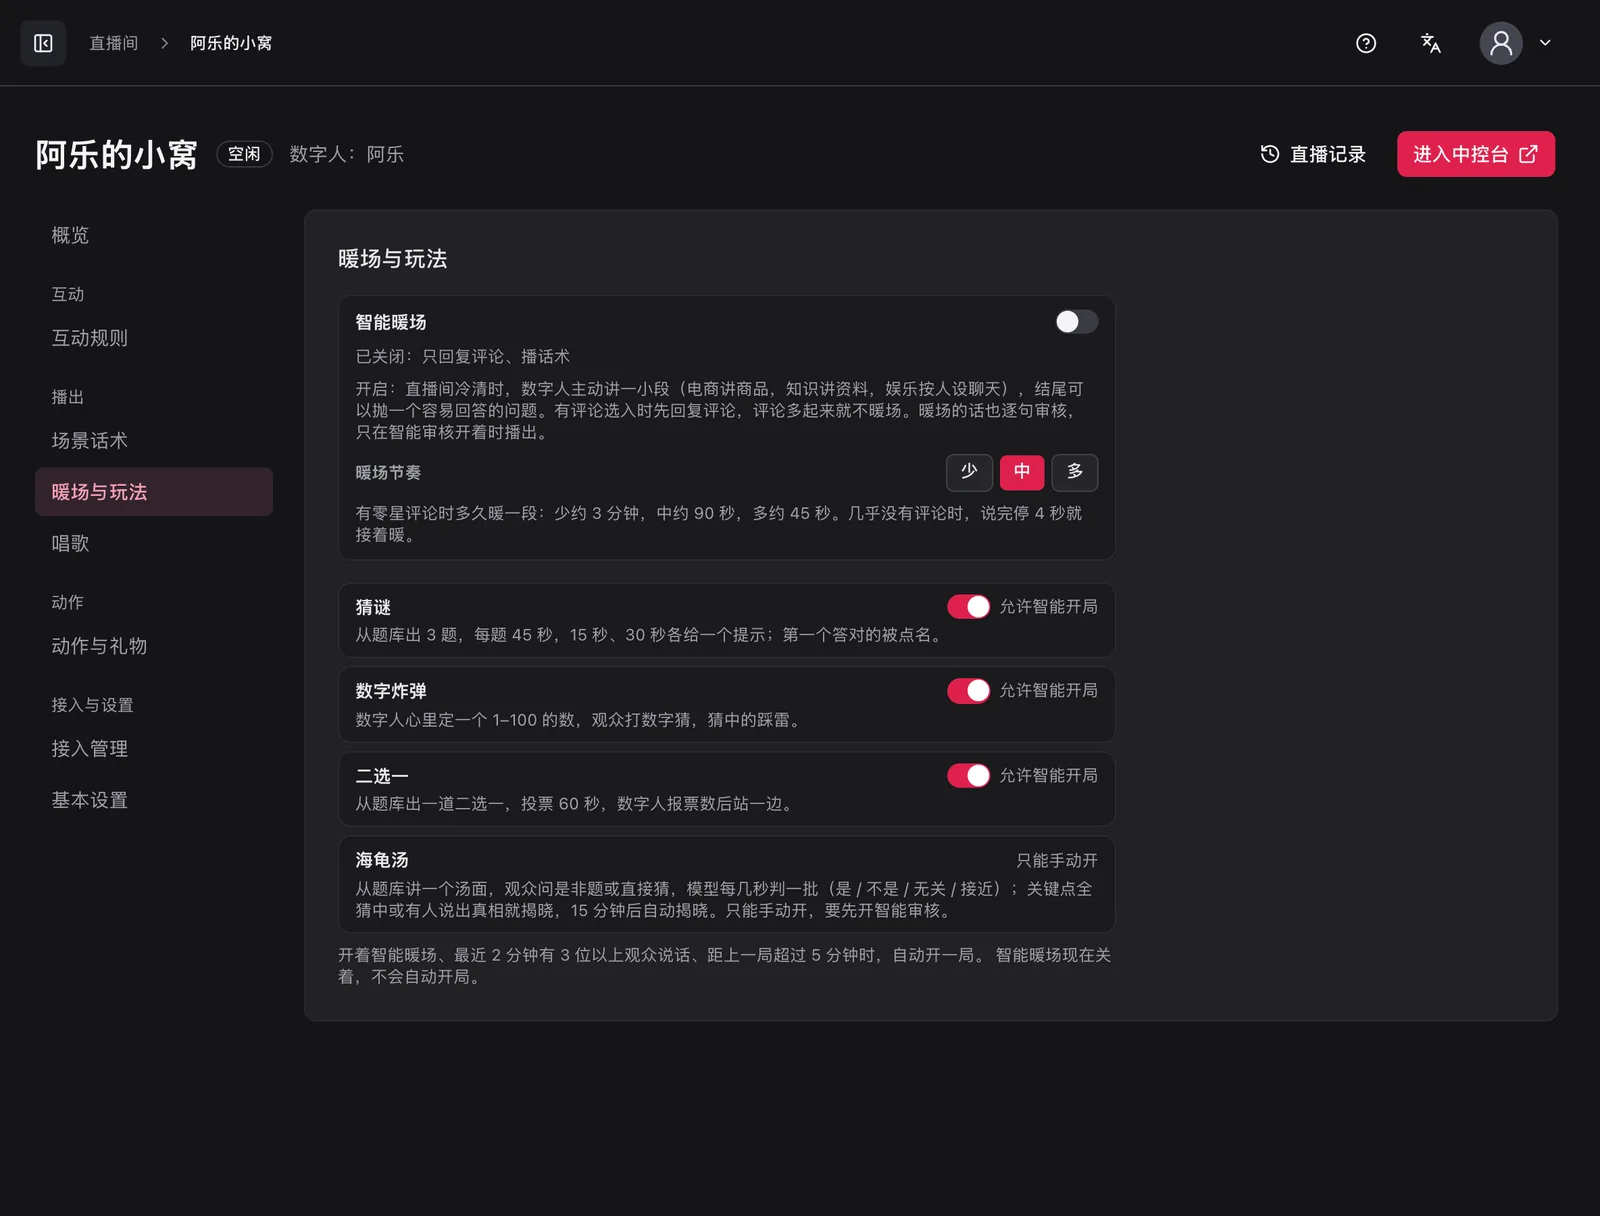The height and width of the screenshot is (1216, 1600).
Task: Click the 二选一 game title
Action: (382, 776)
